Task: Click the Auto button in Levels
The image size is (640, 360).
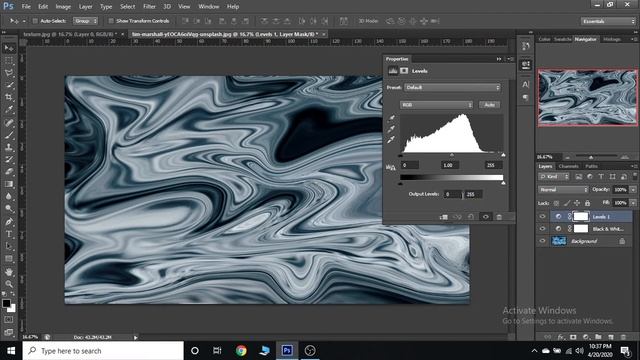Action: (x=489, y=105)
